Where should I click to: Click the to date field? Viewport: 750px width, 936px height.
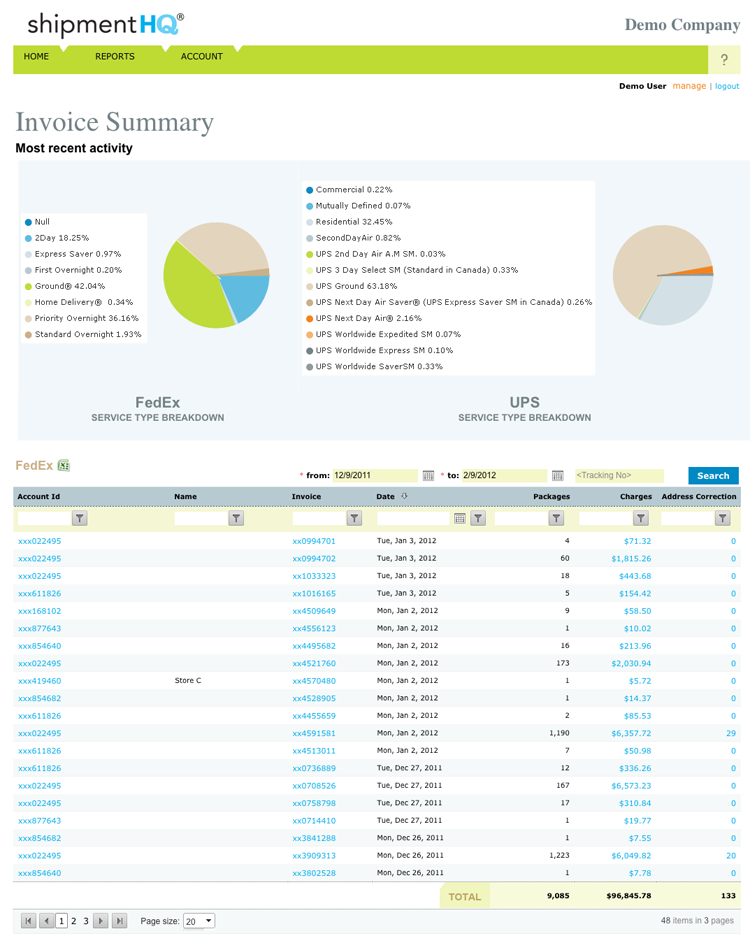[x=505, y=476]
